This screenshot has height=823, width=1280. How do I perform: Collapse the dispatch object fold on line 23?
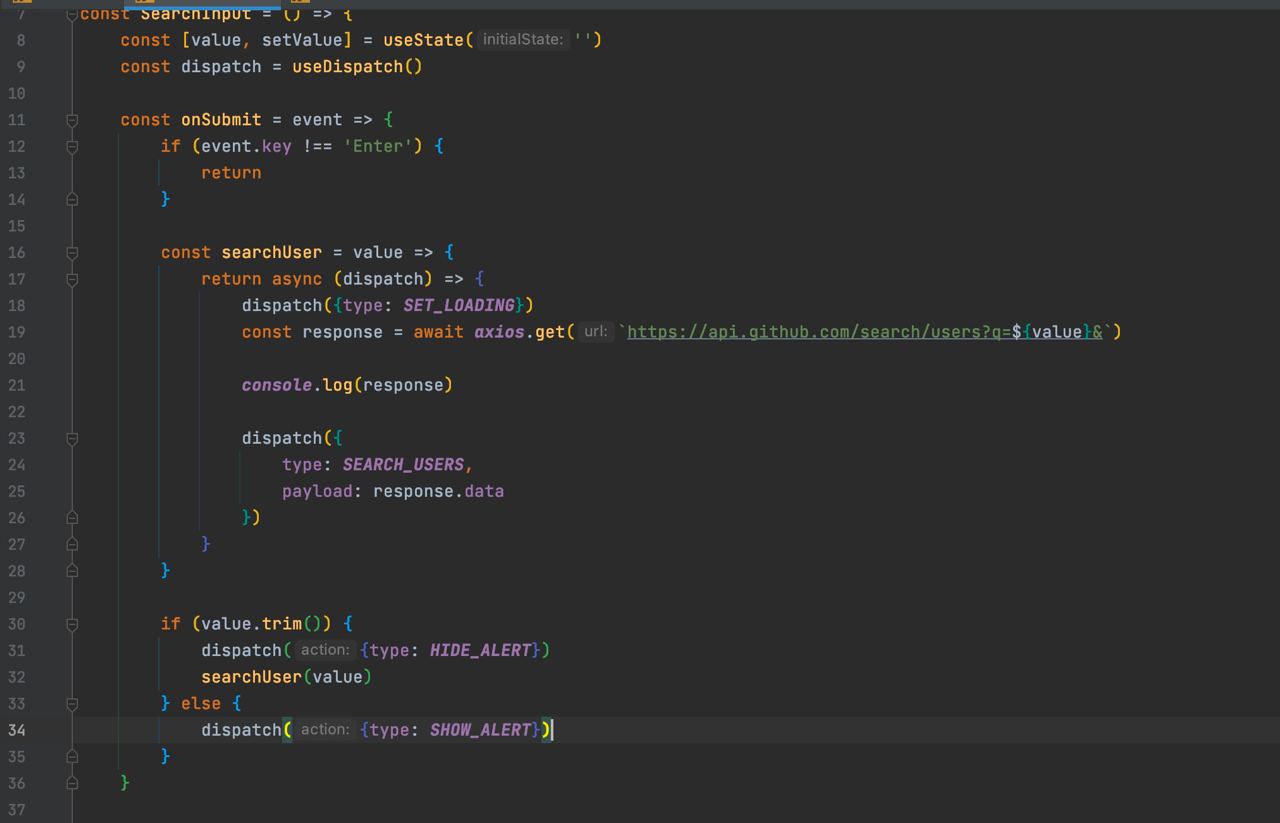(72, 438)
